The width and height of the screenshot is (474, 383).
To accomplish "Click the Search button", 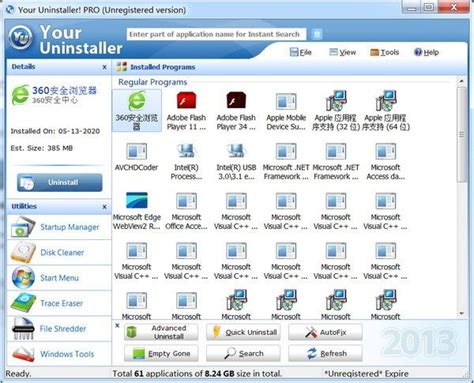I will pyautogui.click(x=243, y=353).
